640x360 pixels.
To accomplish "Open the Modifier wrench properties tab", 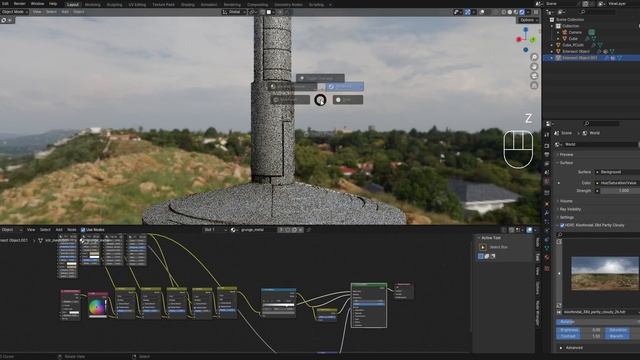I will [547, 213].
